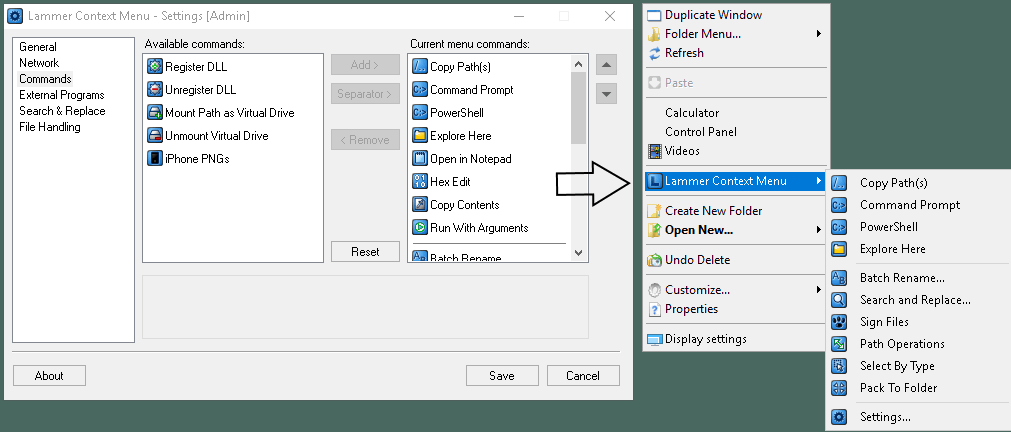
Task: Click the Add > button
Action: click(x=365, y=64)
